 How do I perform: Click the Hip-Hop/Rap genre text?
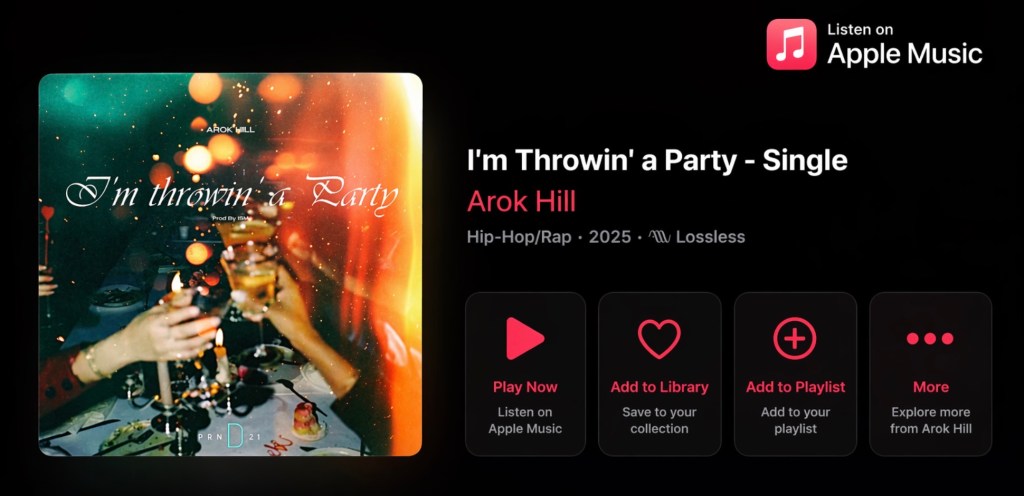tap(520, 237)
